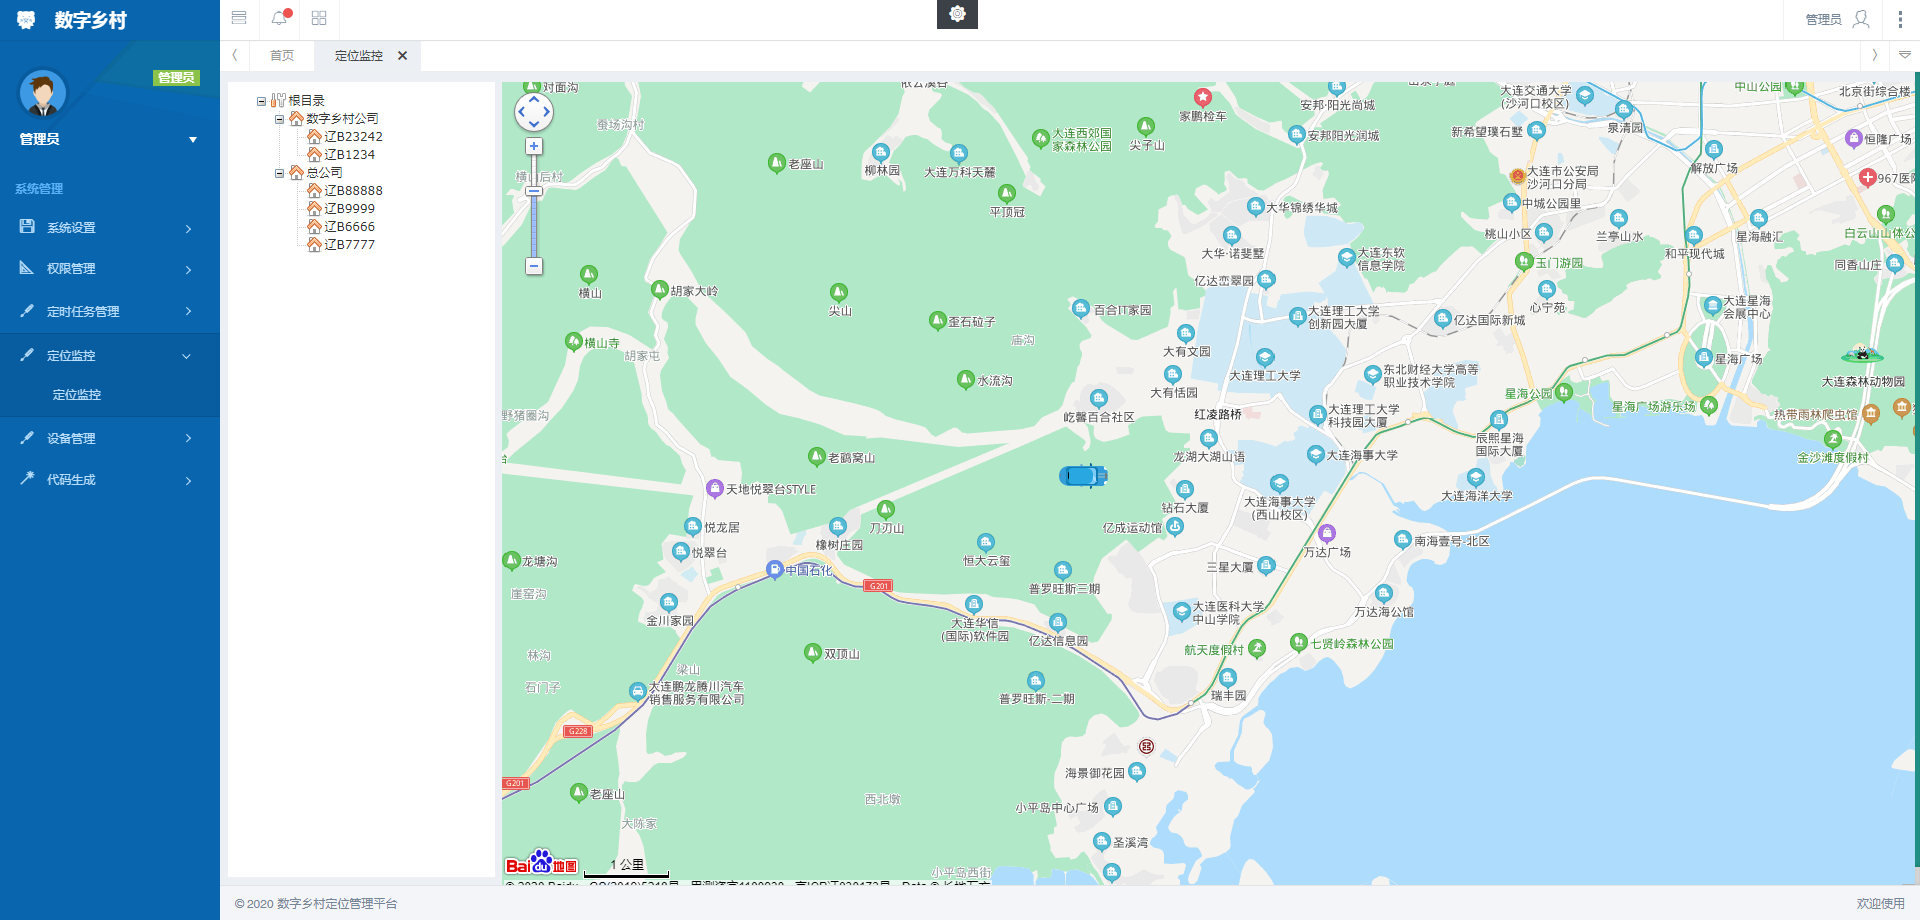Viewport: 1920px width, 920px height.
Task: Open the tab options dropdown at right
Action: (x=1904, y=55)
